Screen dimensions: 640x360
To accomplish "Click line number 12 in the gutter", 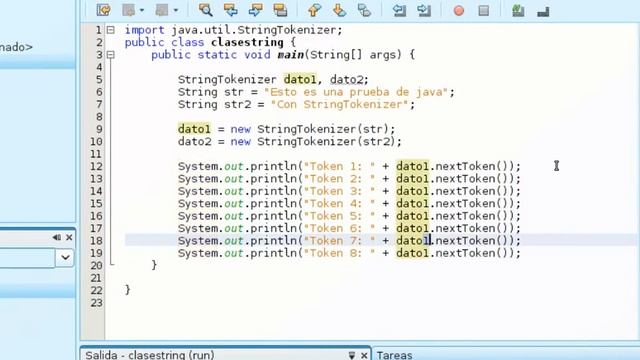I will click(96, 166).
